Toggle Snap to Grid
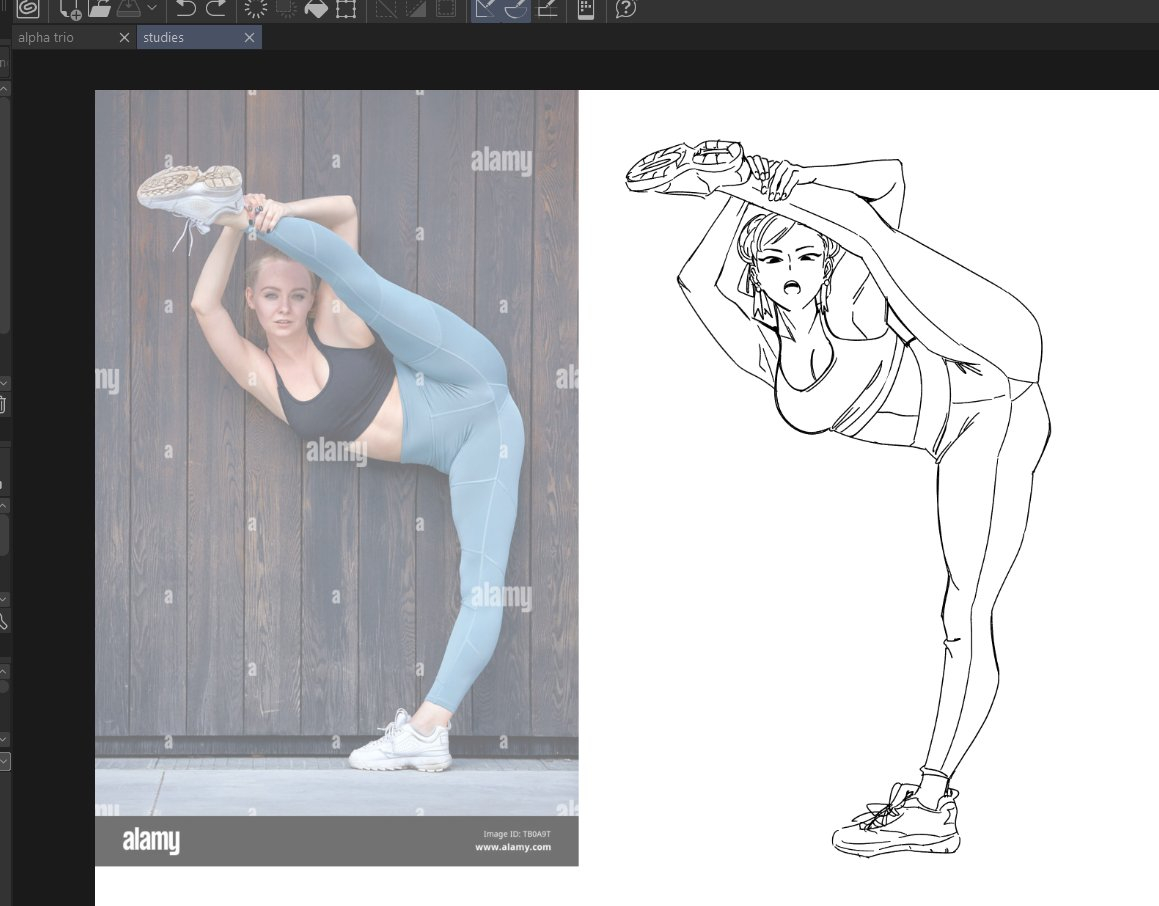Screen dimensions: 1159x906 [547, 9]
